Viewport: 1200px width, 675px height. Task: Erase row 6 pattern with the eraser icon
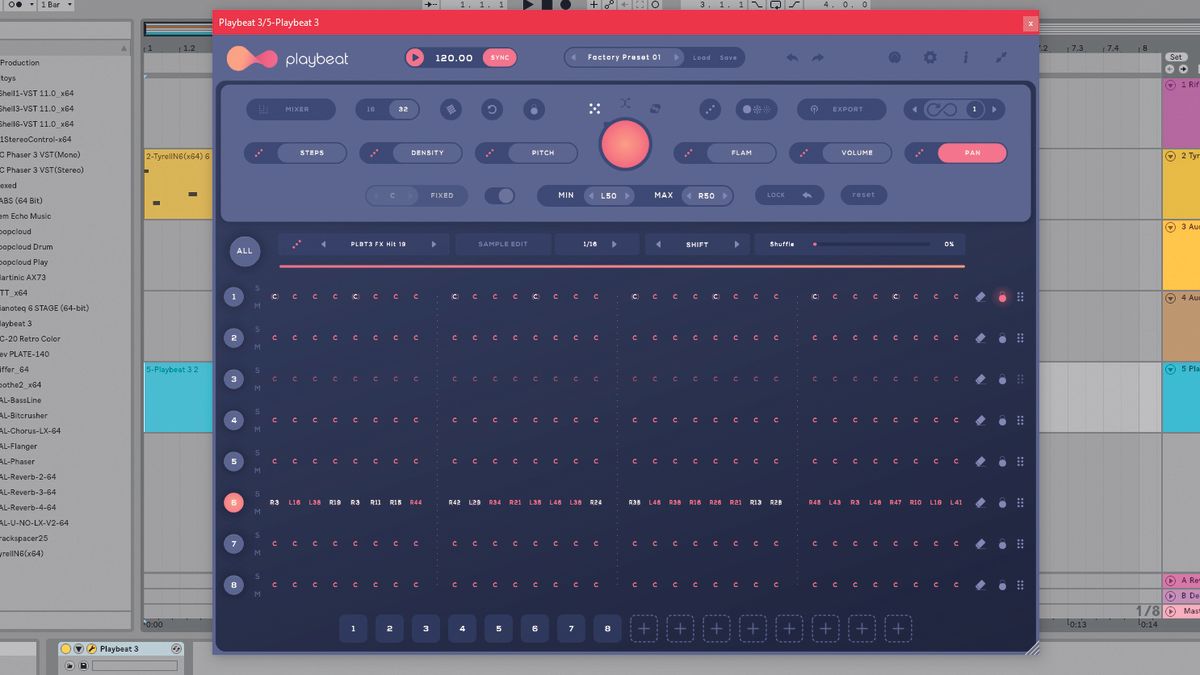[x=981, y=503]
